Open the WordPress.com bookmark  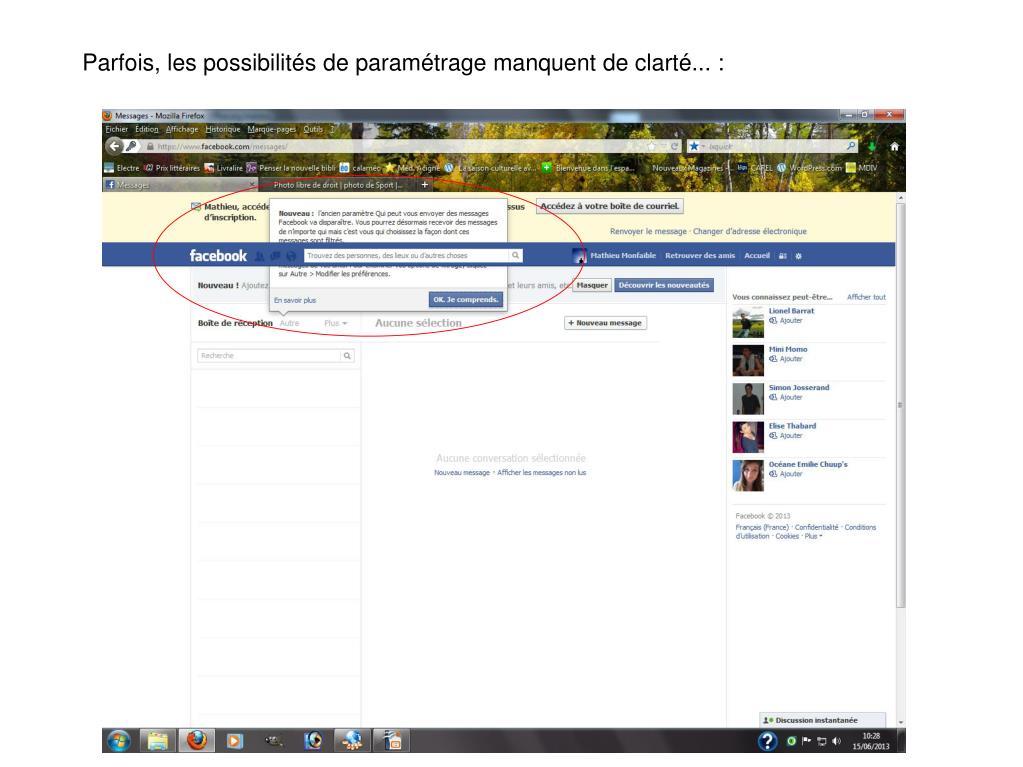[808, 168]
